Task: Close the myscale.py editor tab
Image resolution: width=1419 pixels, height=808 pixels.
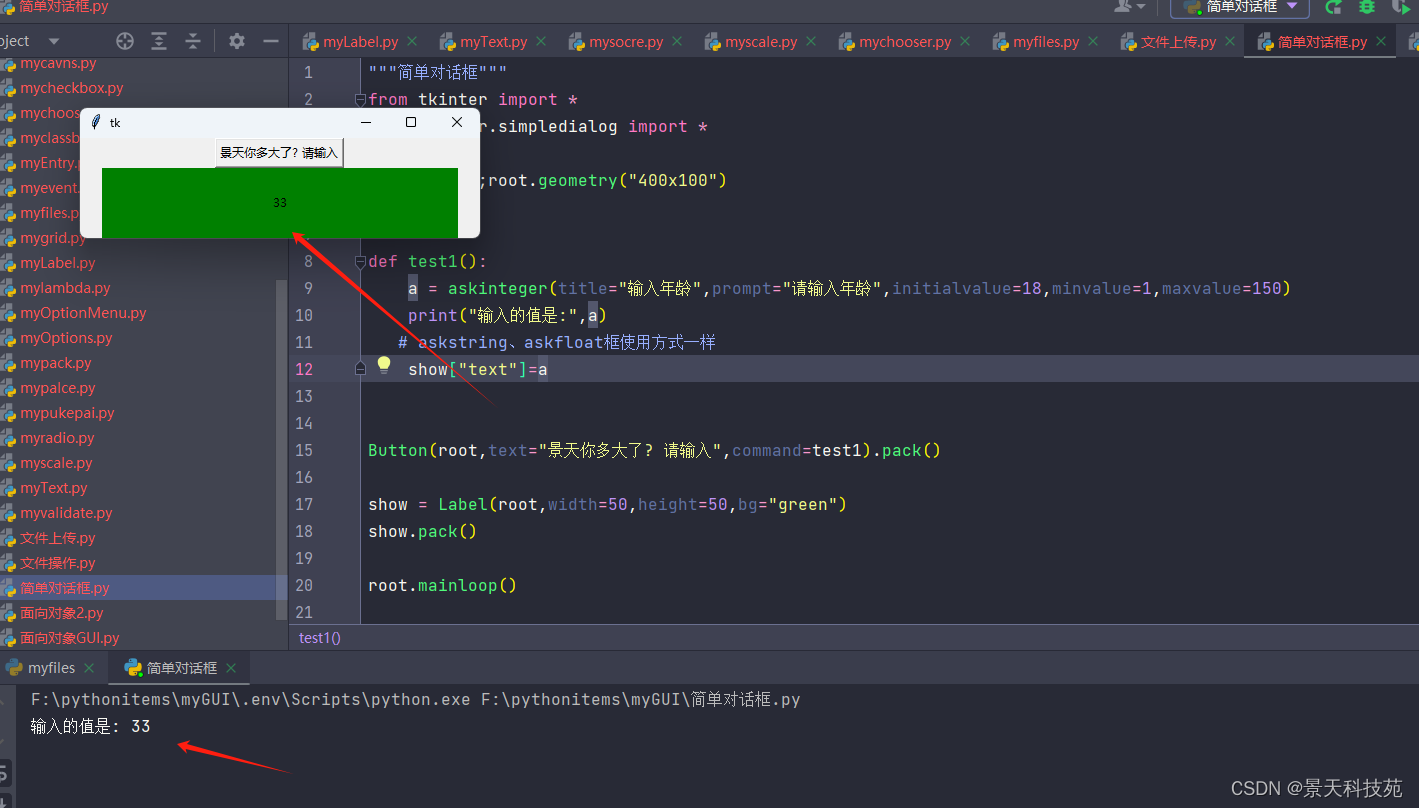Action: (812, 42)
